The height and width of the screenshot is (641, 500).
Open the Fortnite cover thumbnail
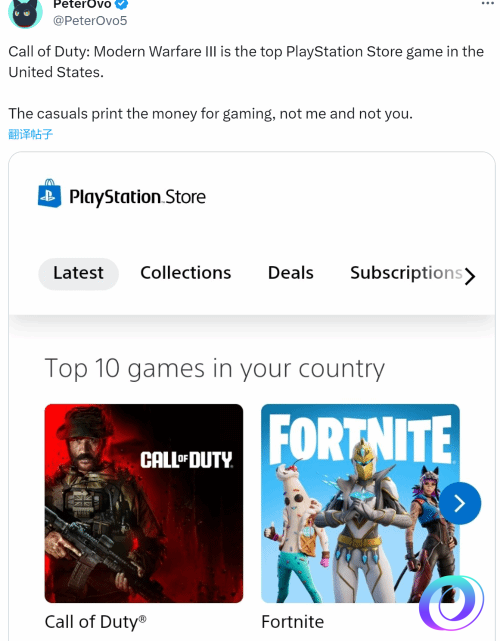tap(360, 503)
